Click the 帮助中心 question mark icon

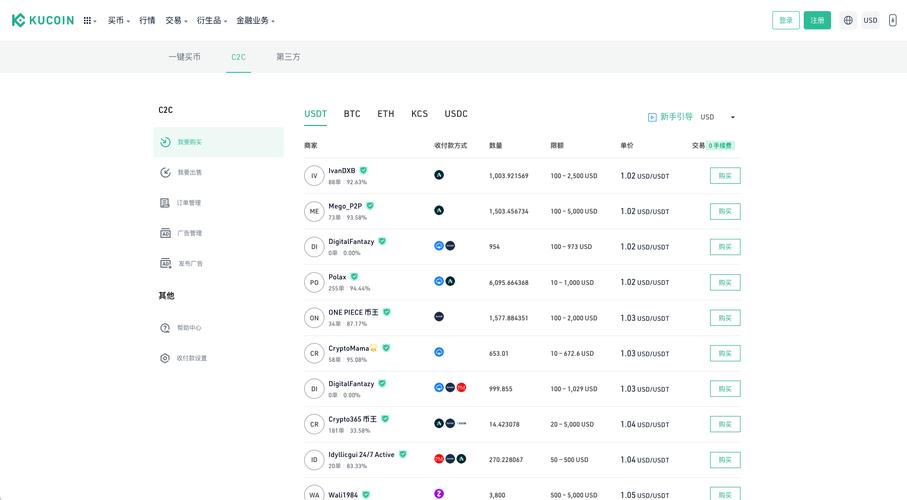click(x=165, y=328)
